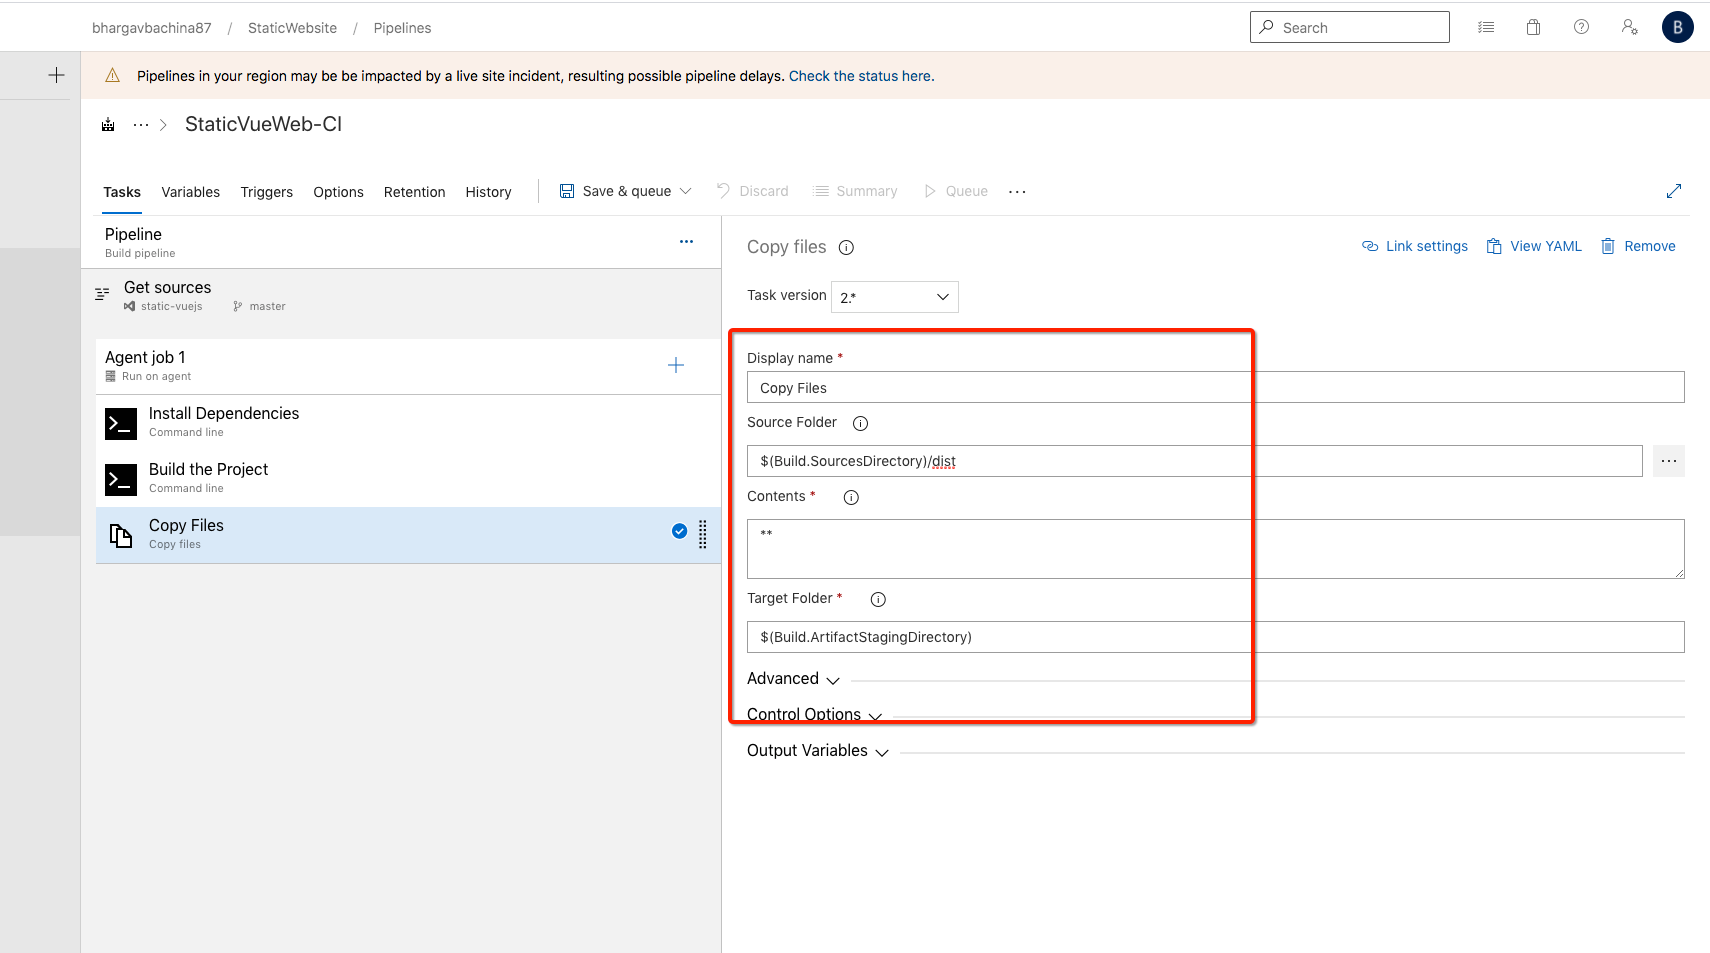
Task: Select Get sources
Action: (401, 297)
